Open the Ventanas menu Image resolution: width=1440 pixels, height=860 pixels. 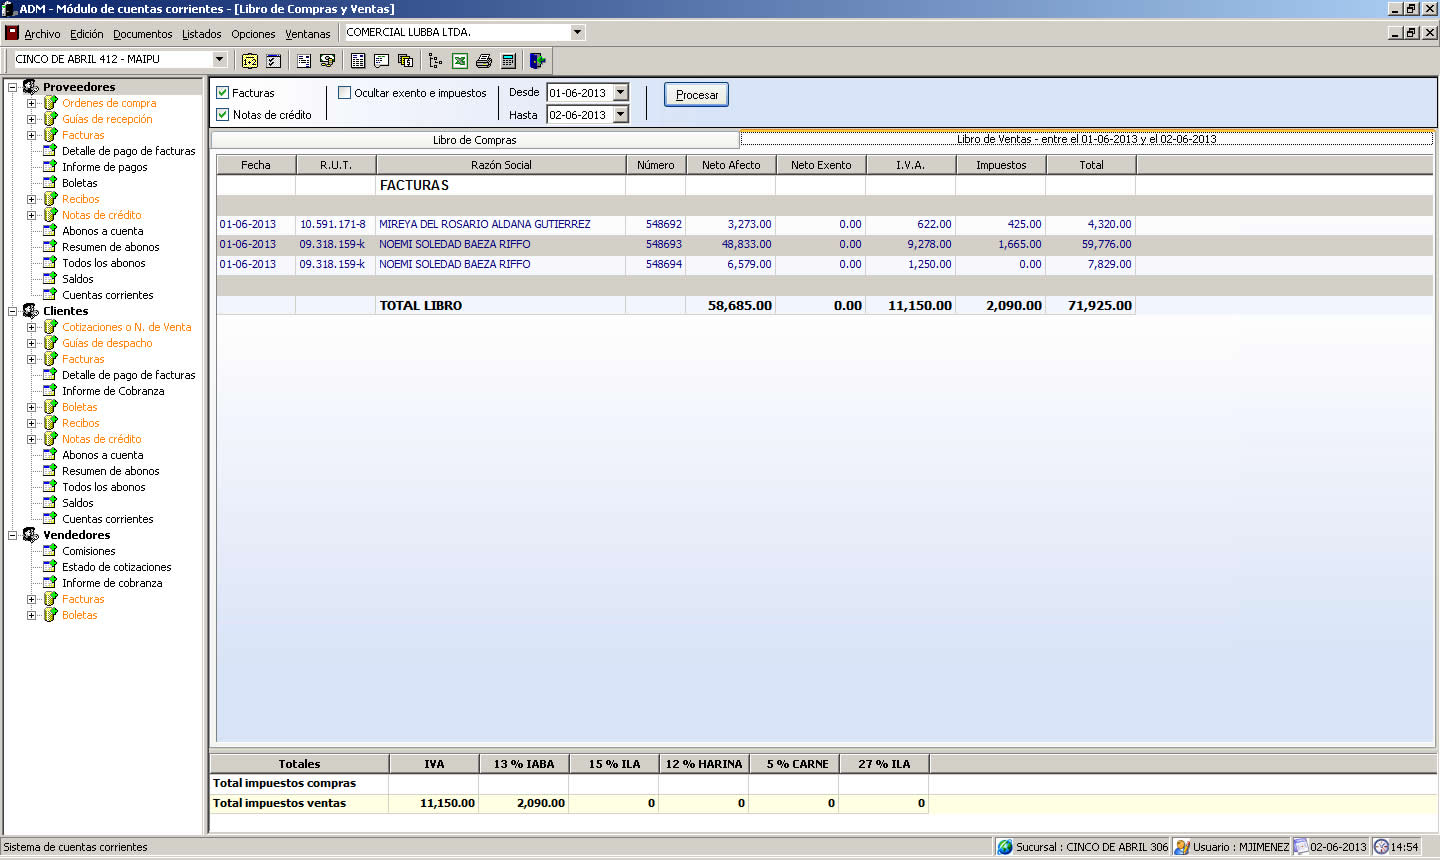(x=307, y=34)
